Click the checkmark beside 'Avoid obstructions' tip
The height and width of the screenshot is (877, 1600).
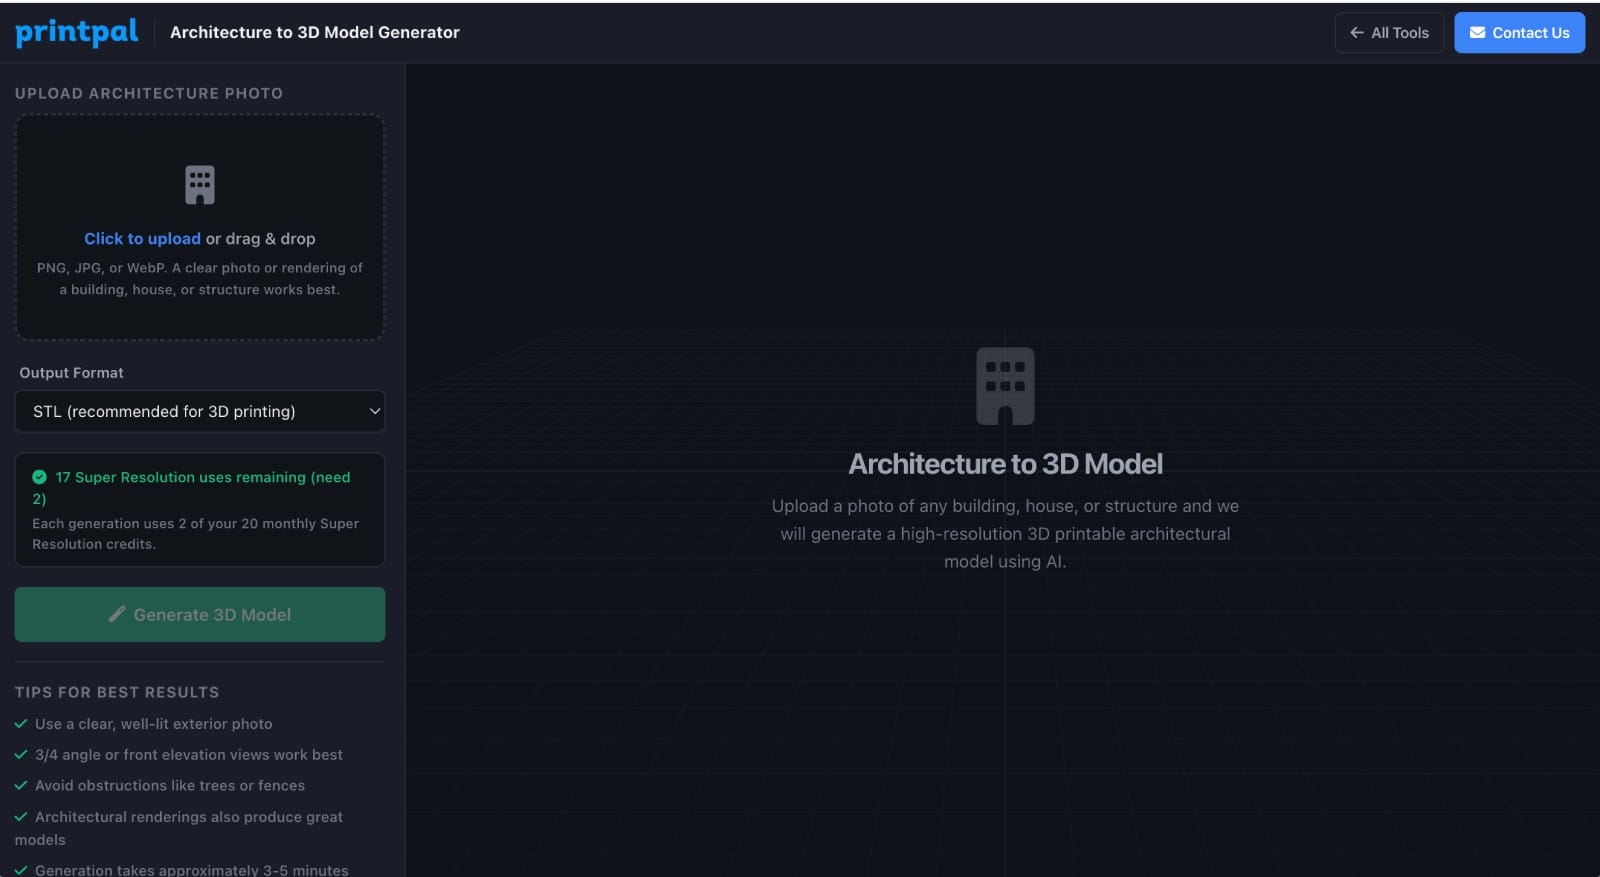21,786
